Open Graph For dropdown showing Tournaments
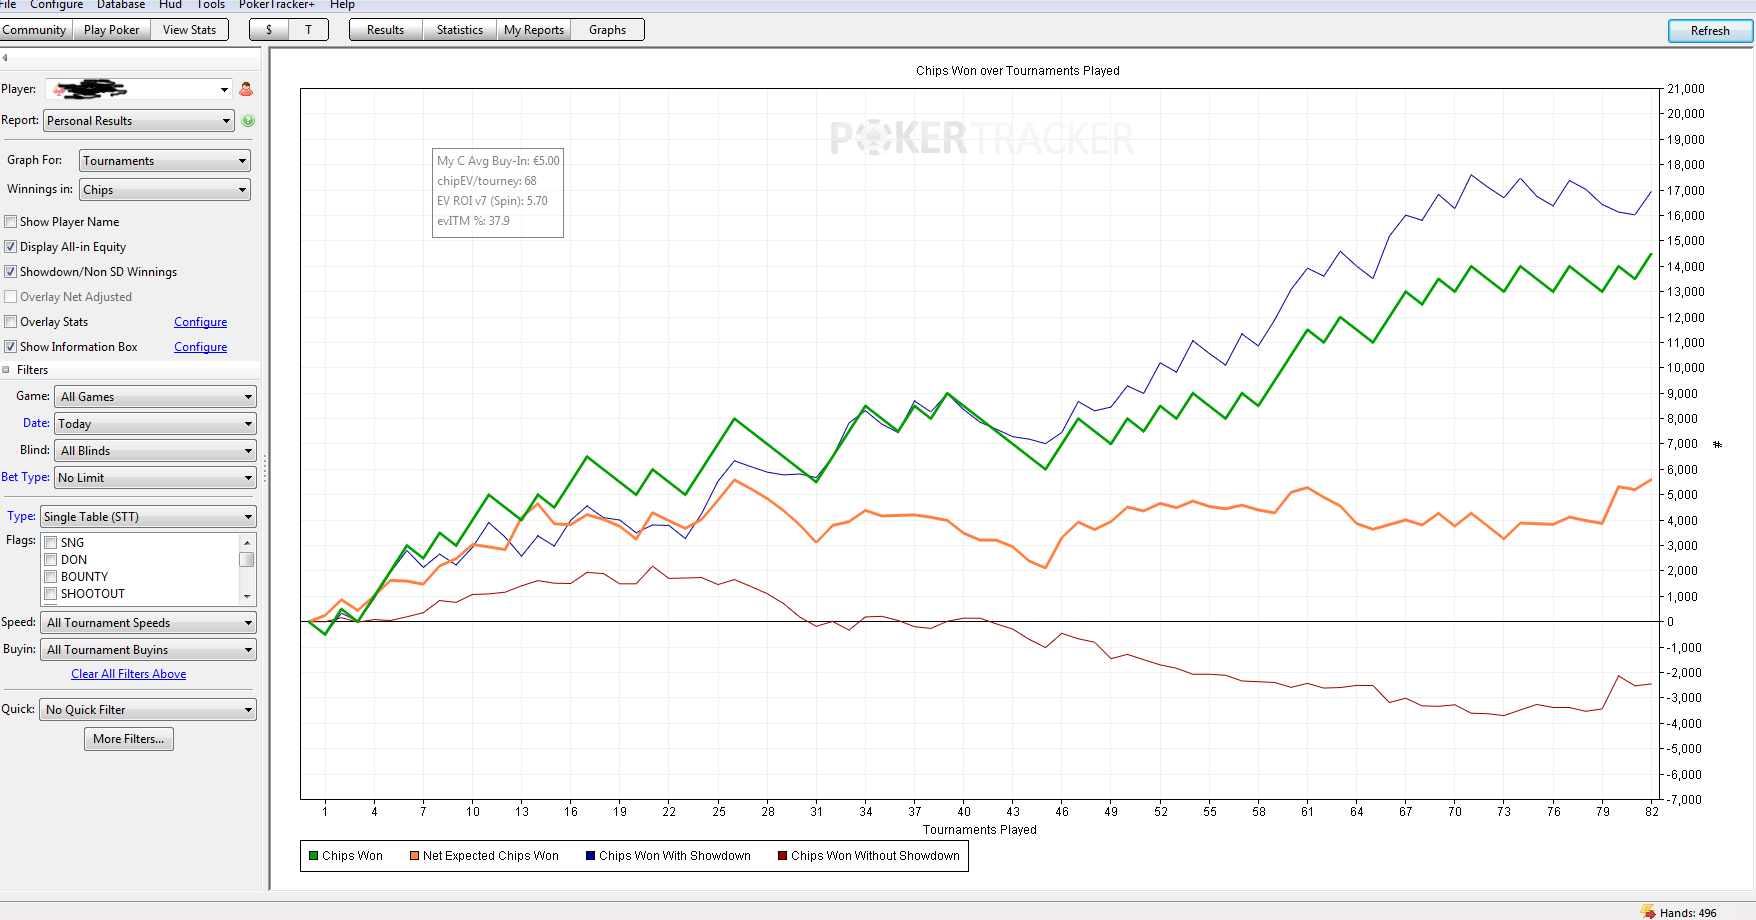Viewport: 1756px width, 920px height. point(165,161)
